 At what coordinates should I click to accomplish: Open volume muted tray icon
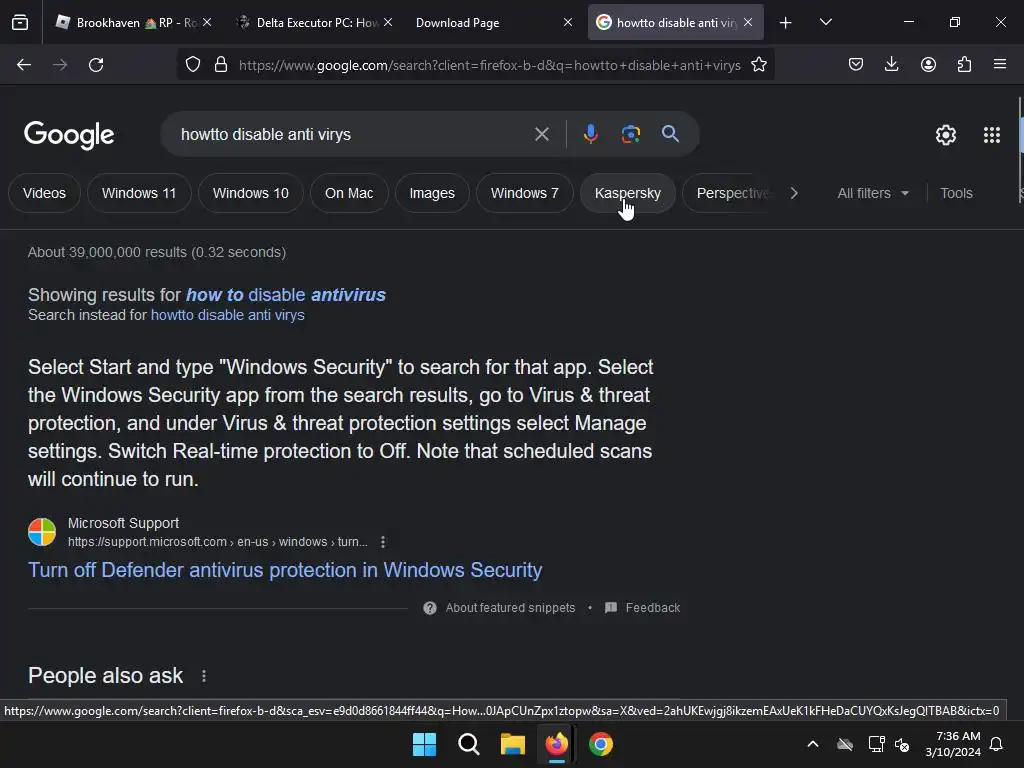tap(903, 744)
